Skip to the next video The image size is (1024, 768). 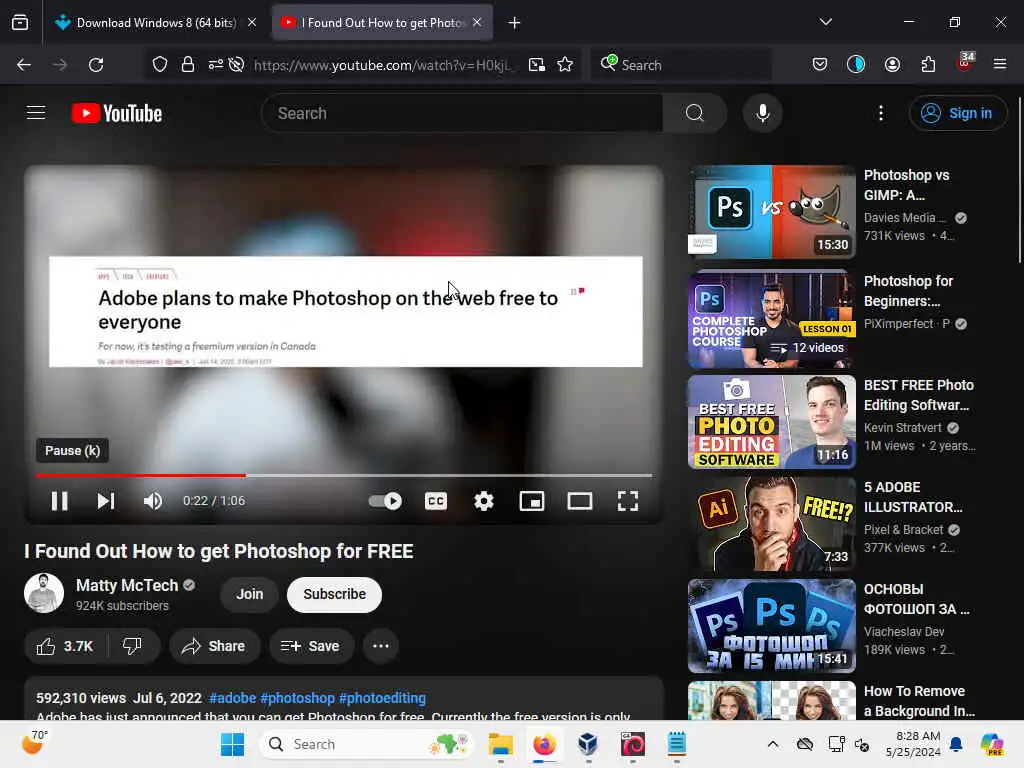[106, 501]
